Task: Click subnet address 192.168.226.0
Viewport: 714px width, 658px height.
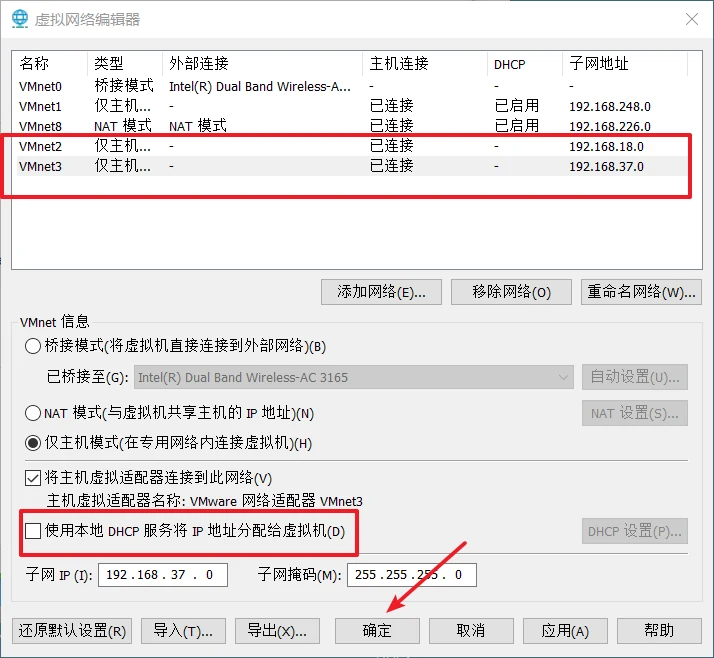Action: pyautogui.click(x=610, y=127)
